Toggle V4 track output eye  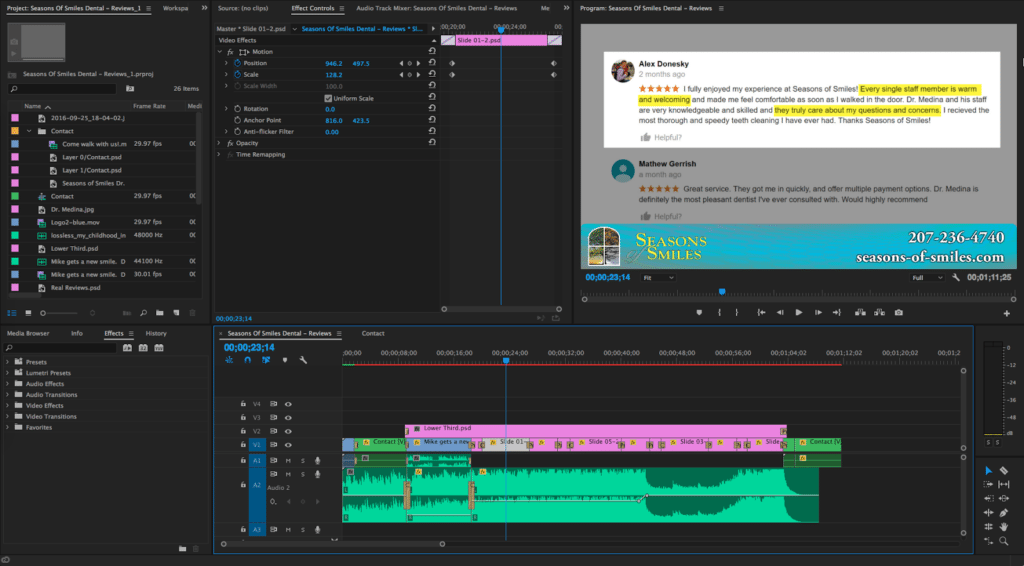pyautogui.click(x=288, y=404)
